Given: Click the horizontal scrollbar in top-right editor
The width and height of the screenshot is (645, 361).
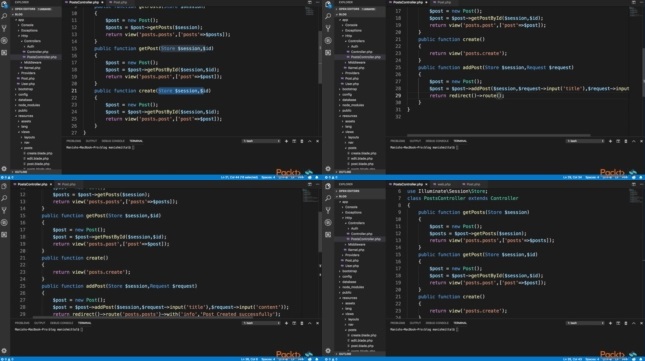Looking at the screenshot, I should pyautogui.click(x=499, y=135).
